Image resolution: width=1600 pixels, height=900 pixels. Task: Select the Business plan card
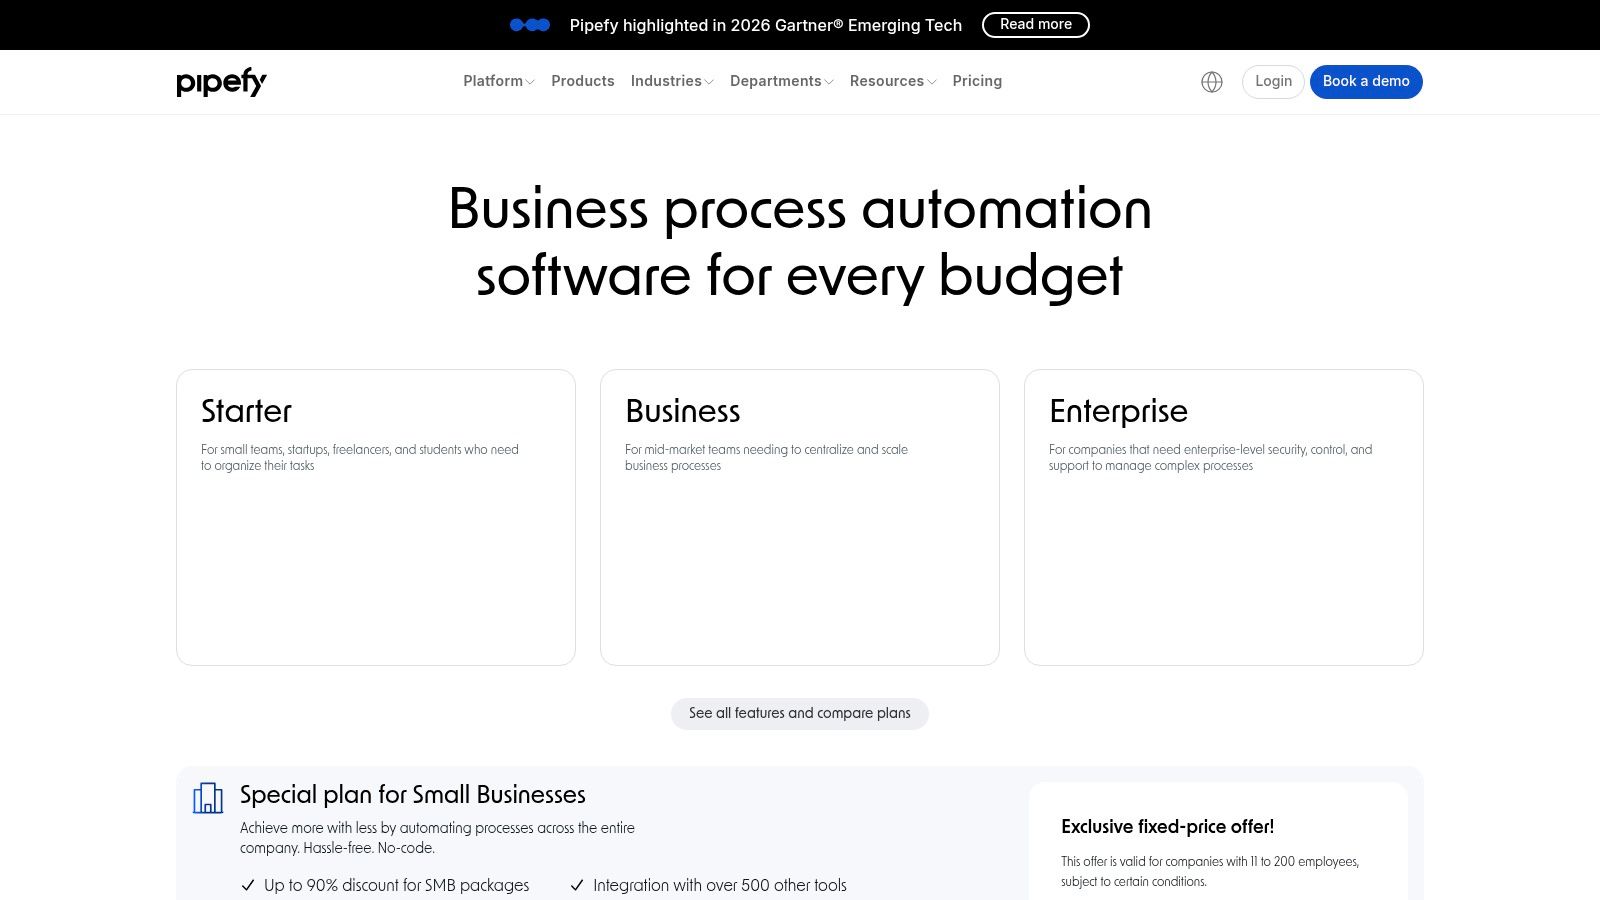pos(800,517)
